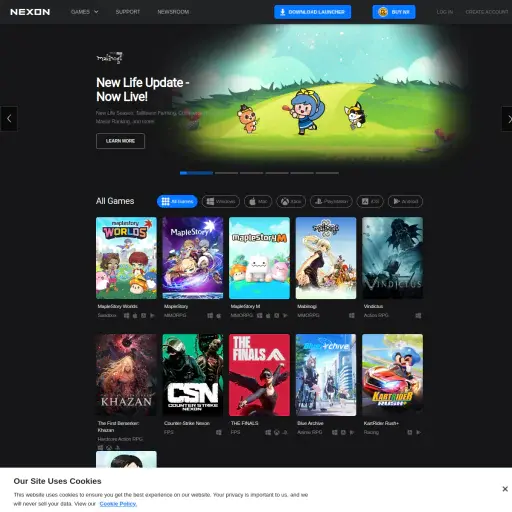Click the Mabinogi logo in the banner
This screenshot has height=512, width=512.
click(110, 58)
